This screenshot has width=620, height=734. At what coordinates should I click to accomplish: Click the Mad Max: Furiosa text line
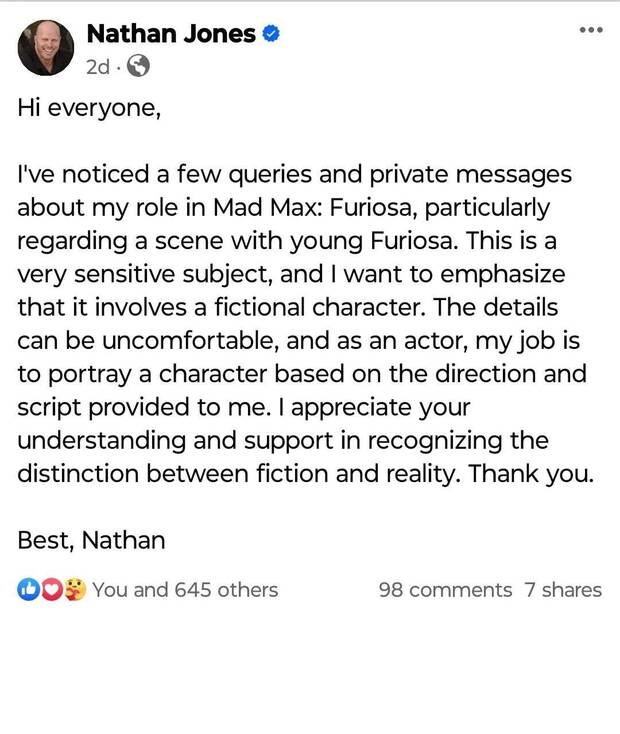pos(283,207)
